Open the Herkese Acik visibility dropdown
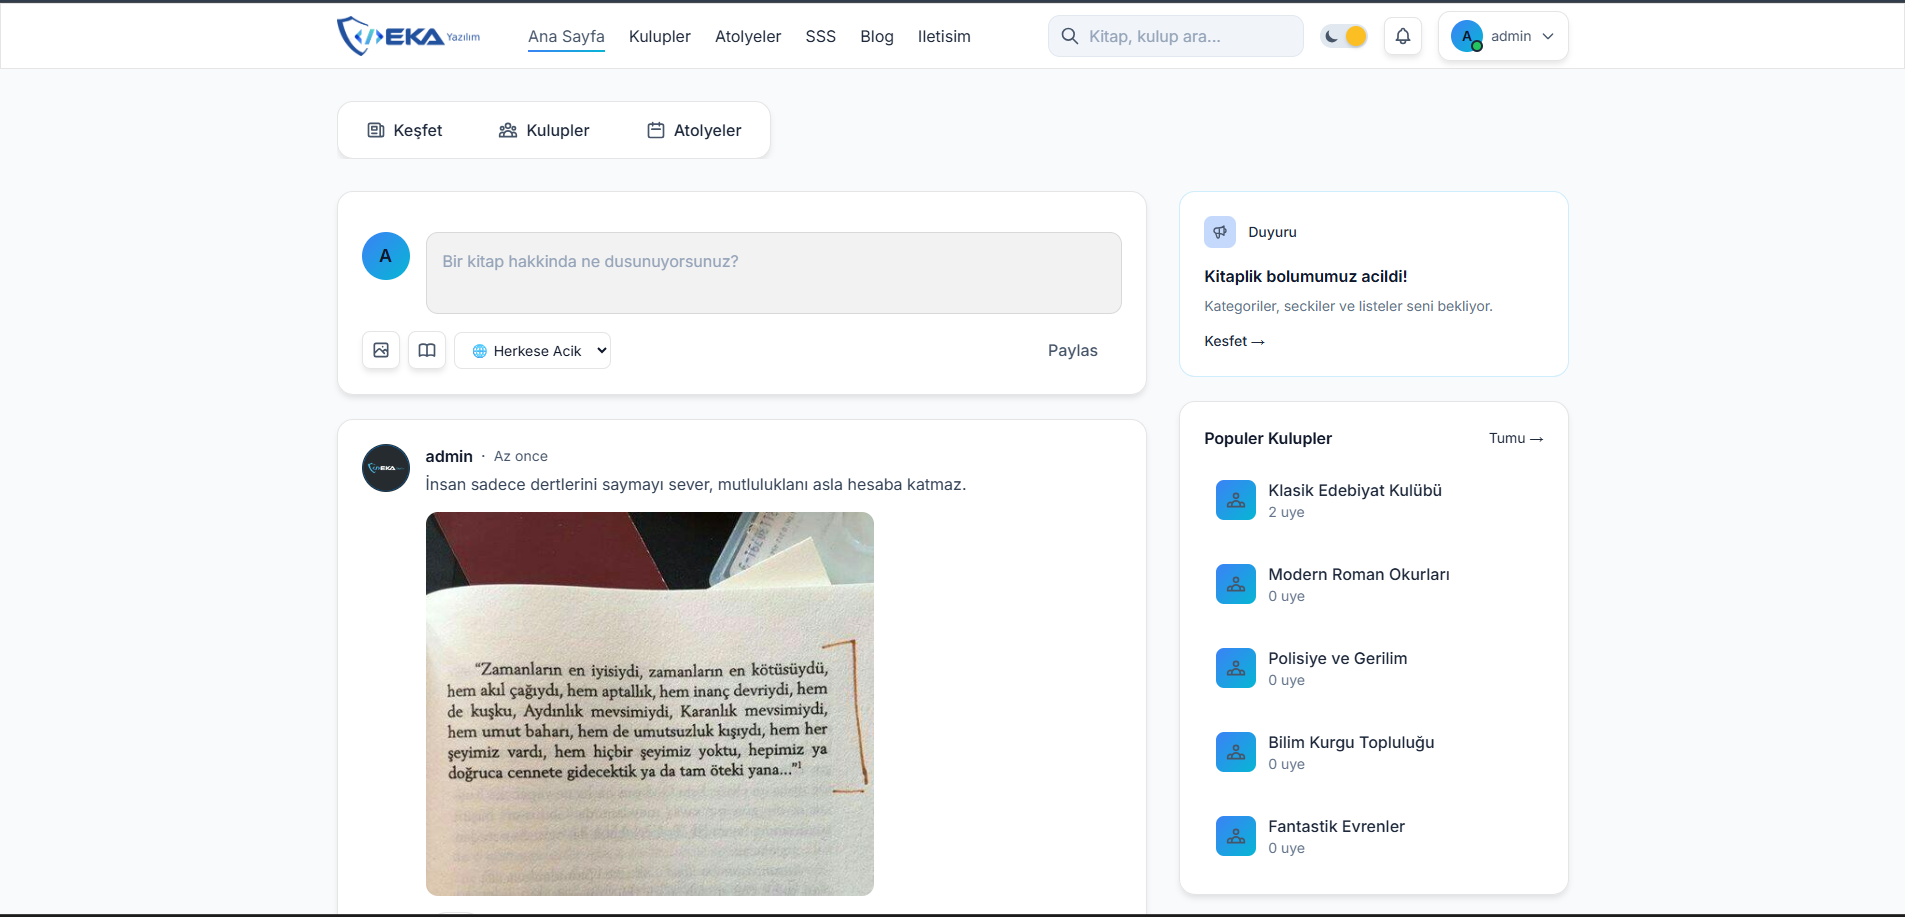Screen dimensions: 1905x917 pos(533,351)
